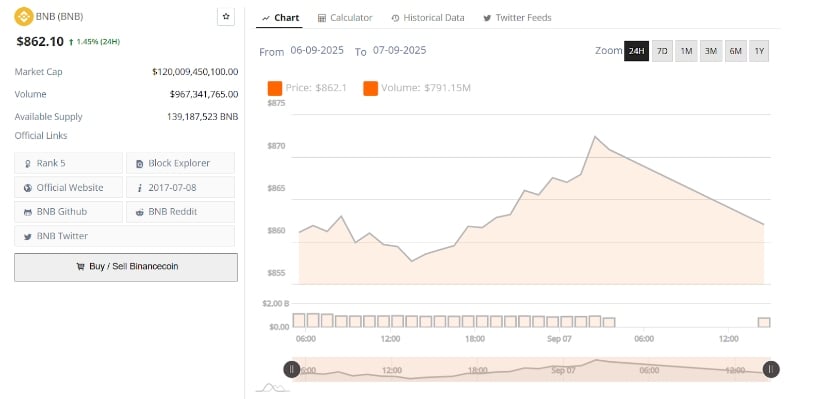
Task: Switch to the Twitter Feeds tab
Action: pos(517,18)
